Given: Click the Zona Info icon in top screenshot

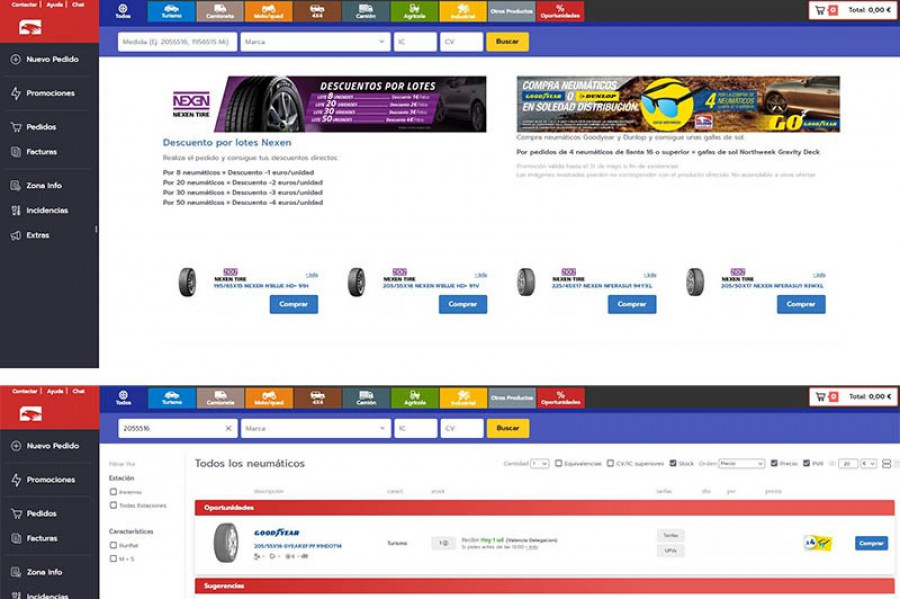Looking at the screenshot, I should pos(15,185).
